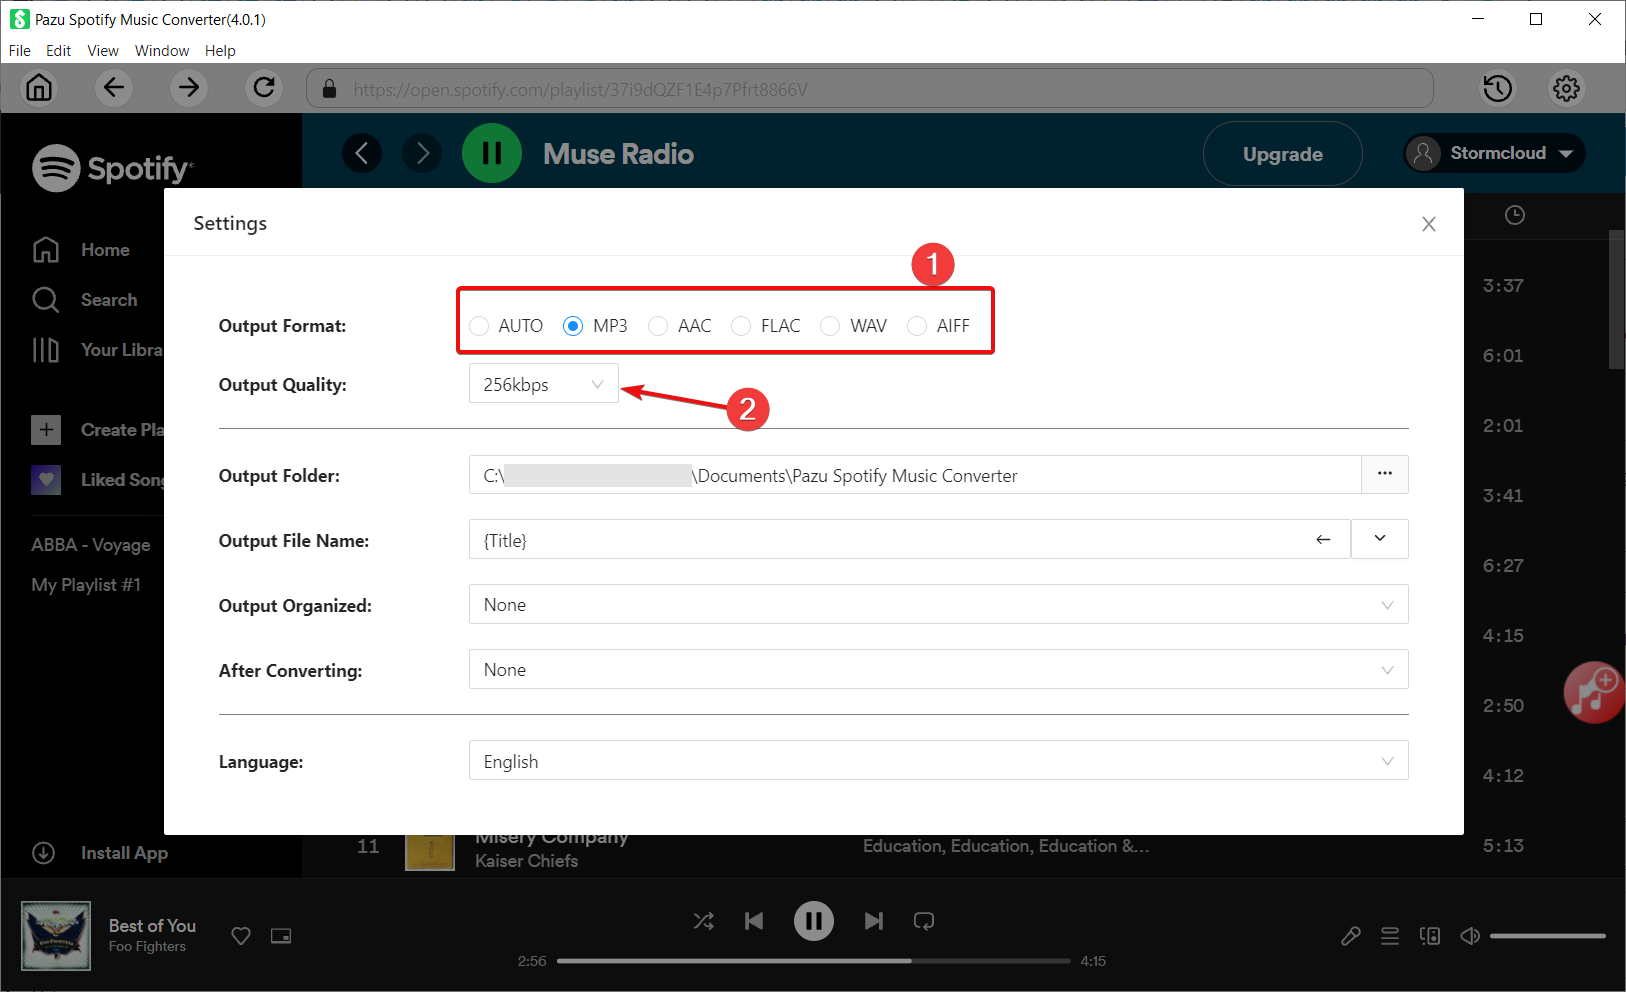Click the {Title} file name field
Image resolution: width=1626 pixels, height=992 pixels.
910,539
